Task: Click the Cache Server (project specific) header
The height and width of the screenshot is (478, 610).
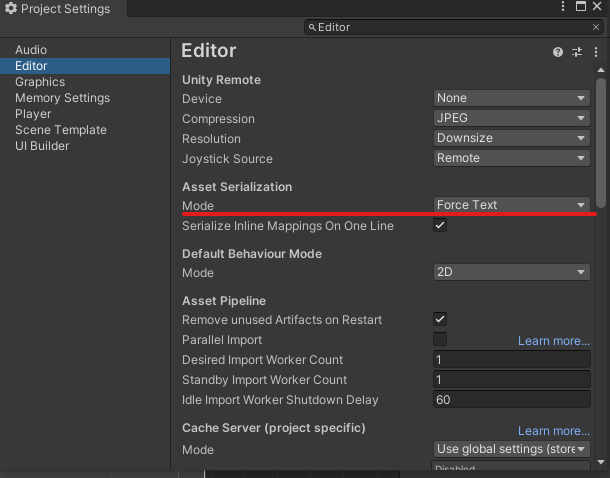Action: (x=273, y=428)
